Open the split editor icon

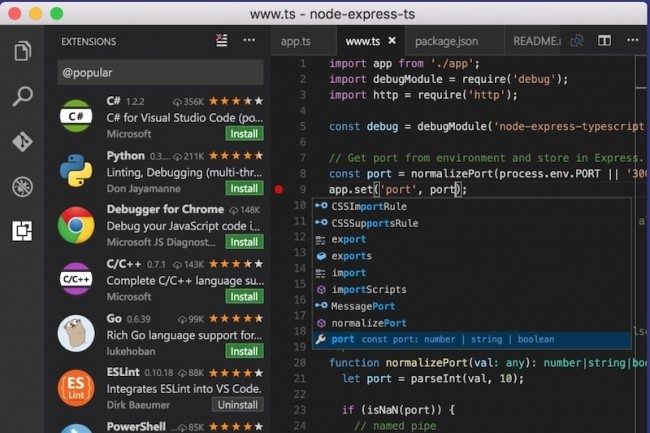coord(605,41)
